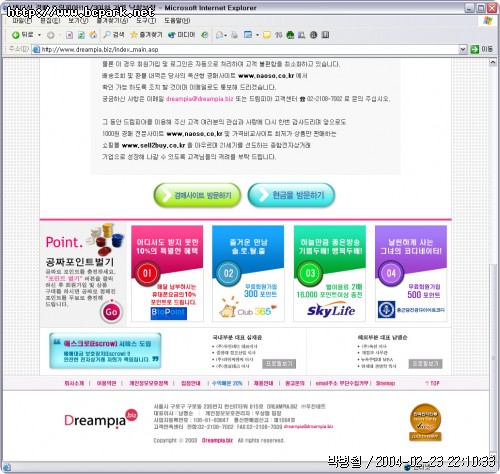Click the blue 02 Club 365 banner
The image size is (500, 474).
[248, 273]
